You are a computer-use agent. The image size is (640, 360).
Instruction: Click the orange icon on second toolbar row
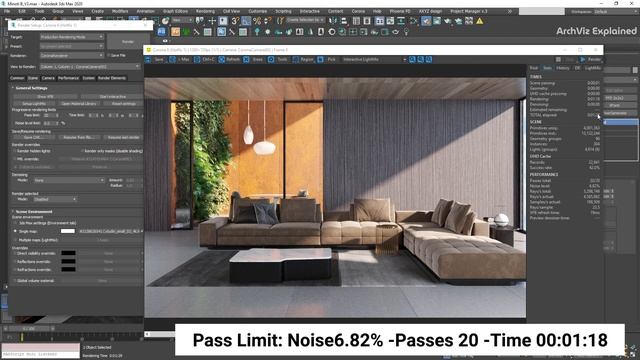(176, 32)
